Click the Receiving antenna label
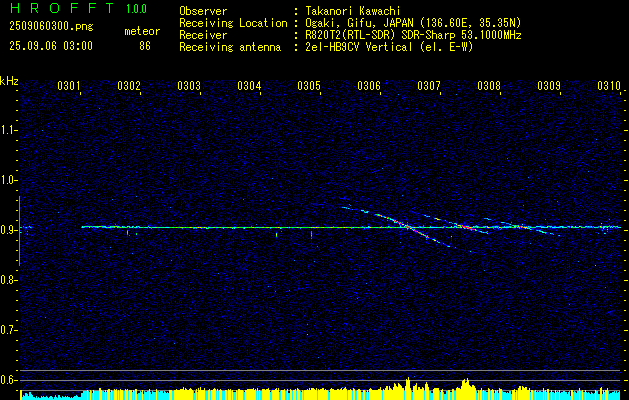Screen dimensions: 629x400 230,47
